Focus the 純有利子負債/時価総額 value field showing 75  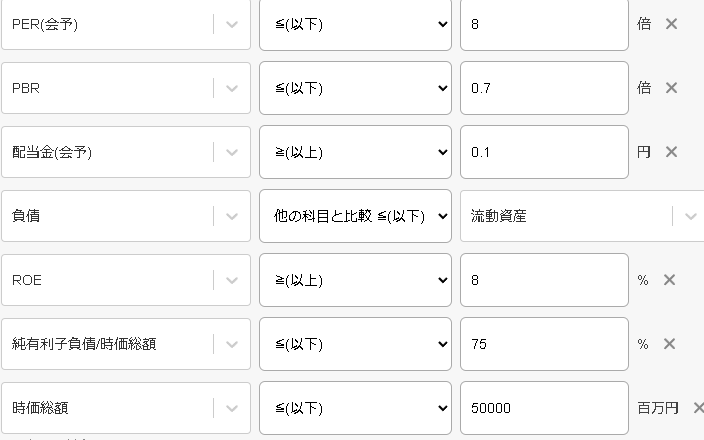(x=544, y=344)
